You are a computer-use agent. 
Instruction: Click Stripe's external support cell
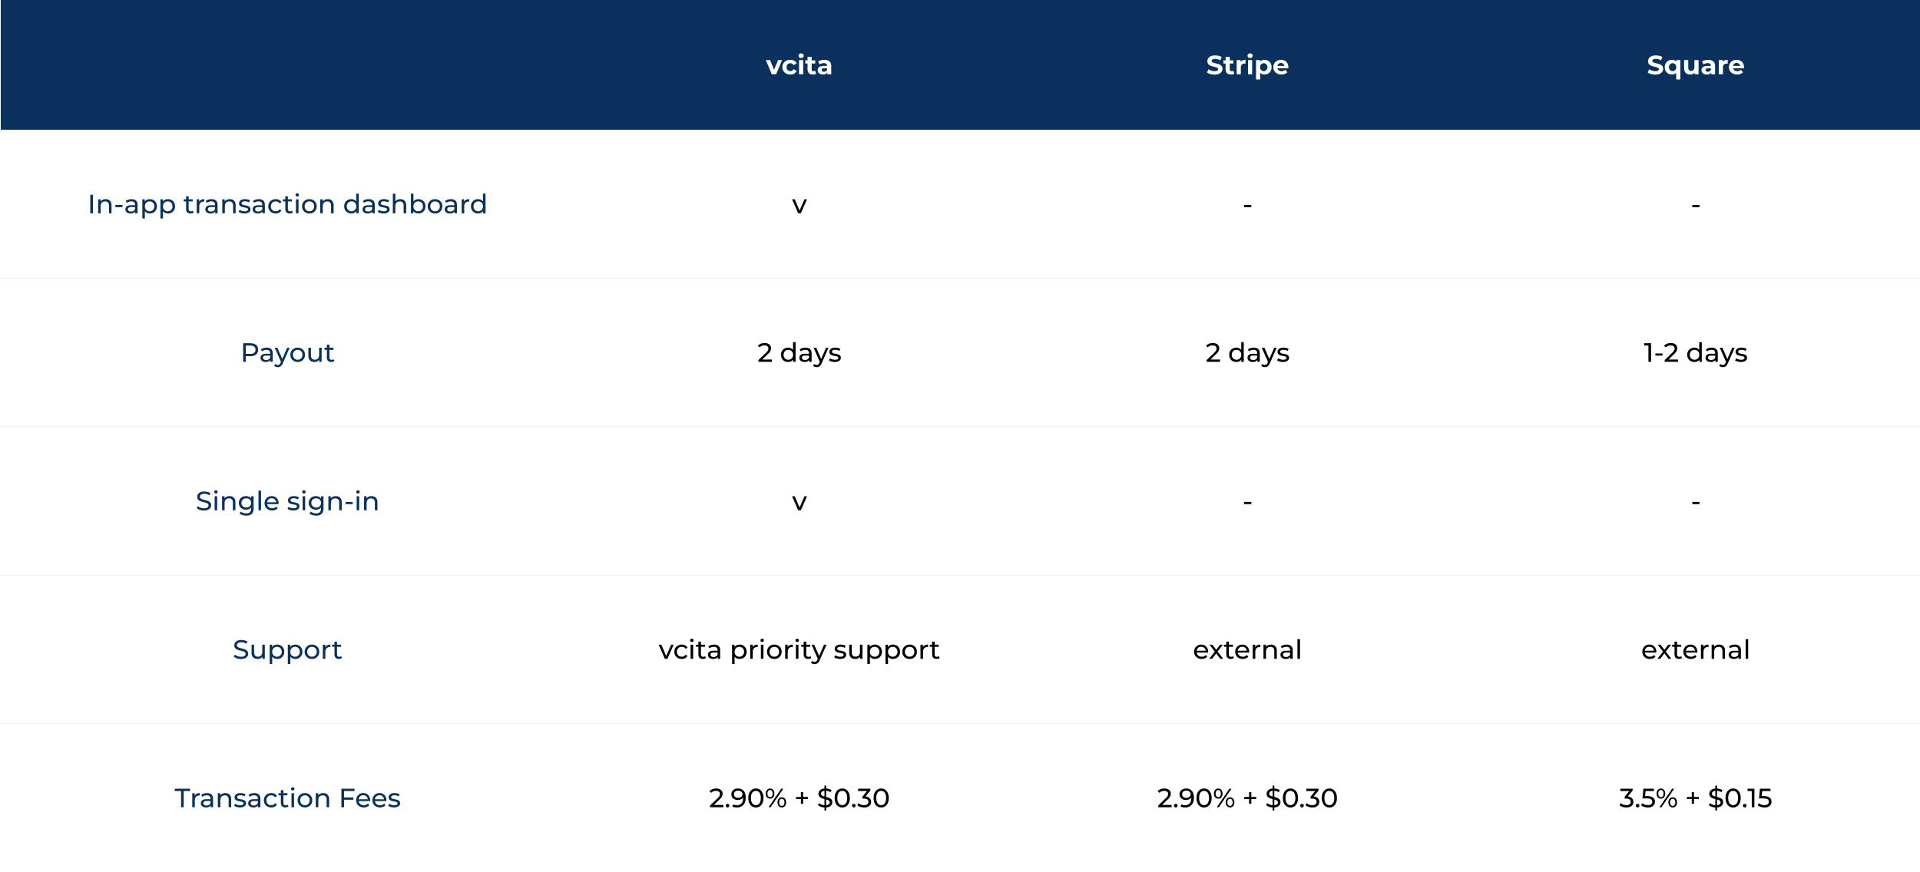(x=1247, y=650)
